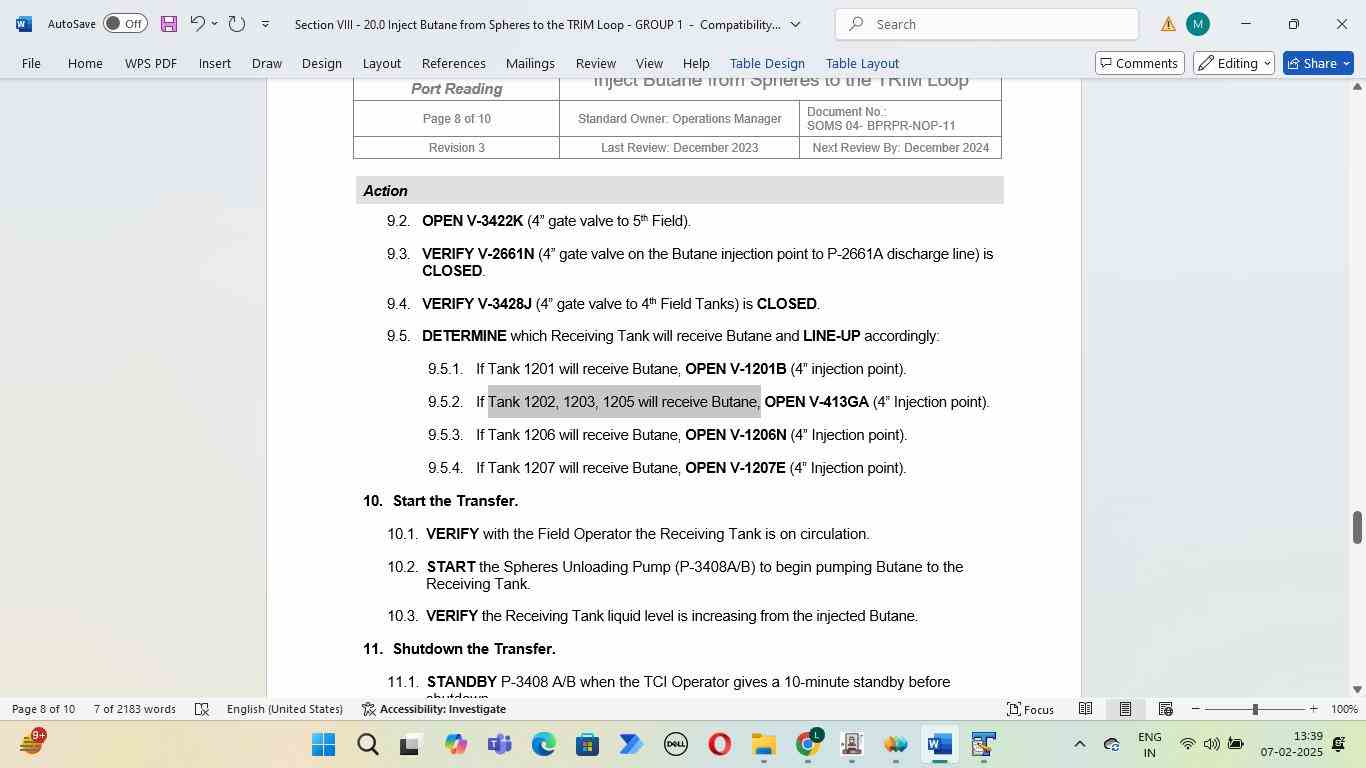Click the heading Start the Transfer.

455,501
